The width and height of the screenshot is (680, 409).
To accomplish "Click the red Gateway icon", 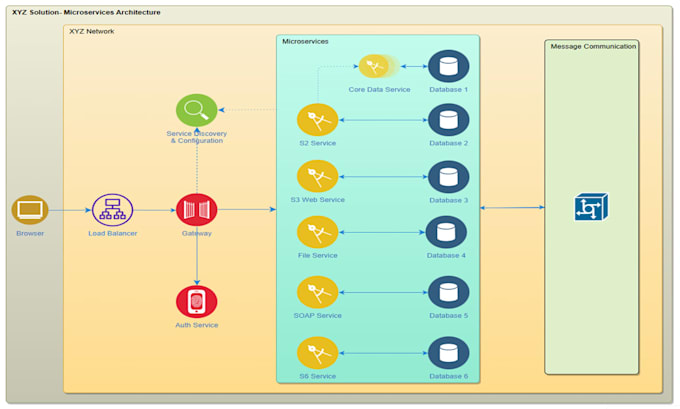I will (196, 210).
